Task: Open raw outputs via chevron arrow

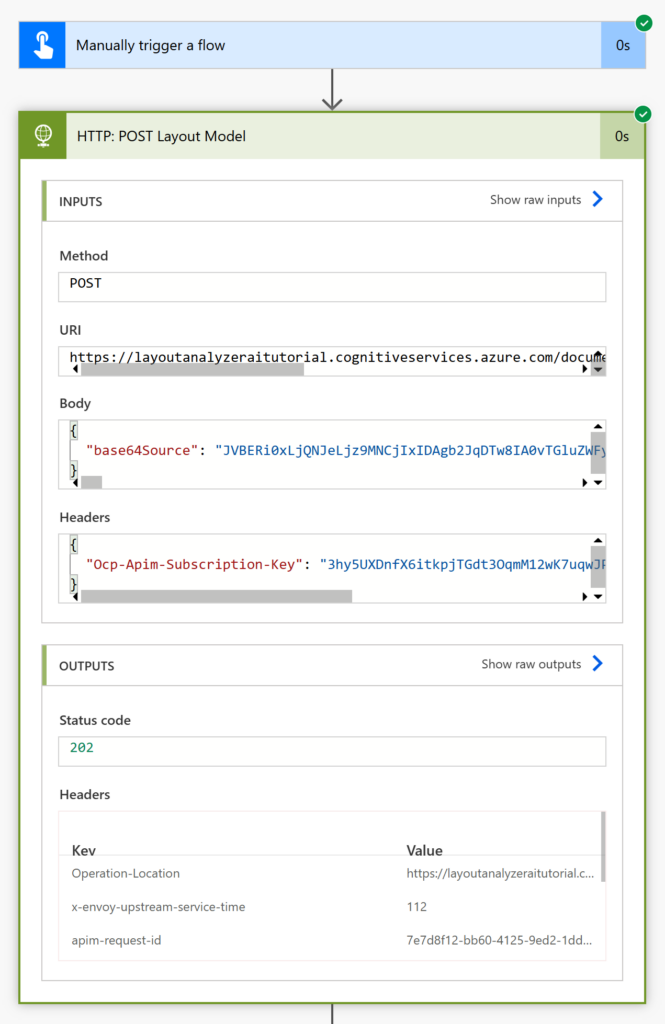Action: [x=597, y=664]
